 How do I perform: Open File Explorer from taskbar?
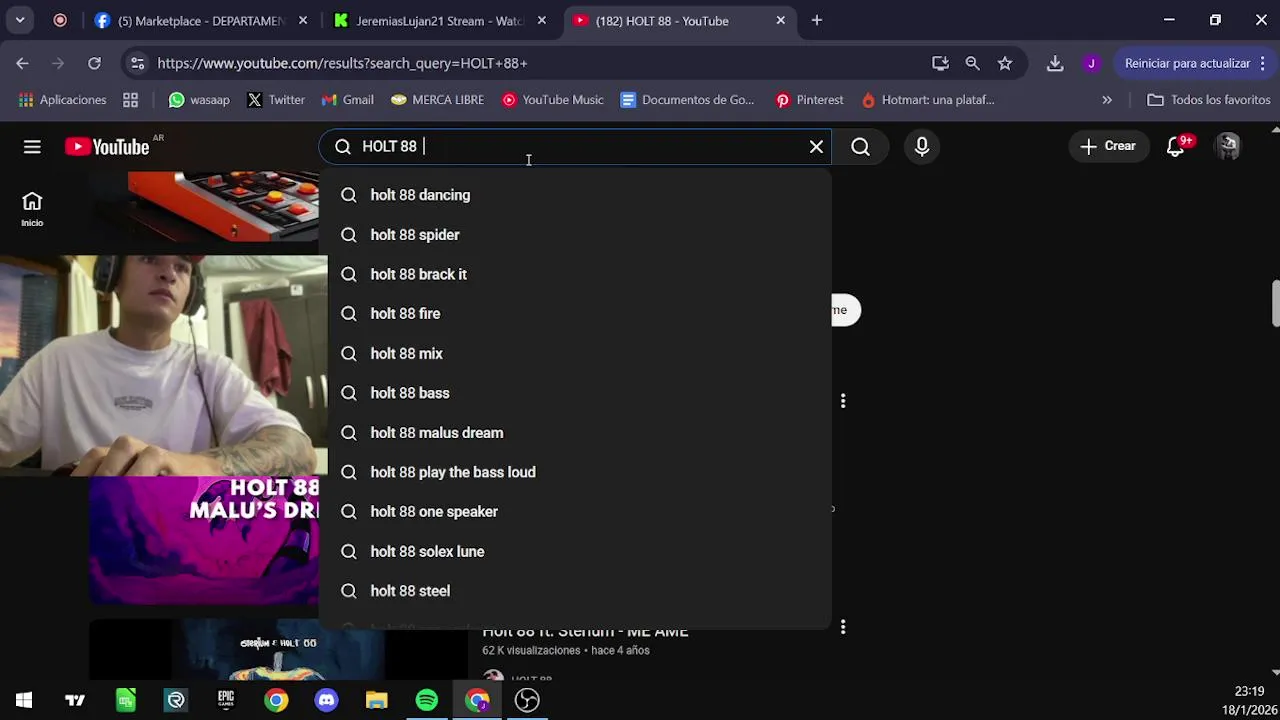coord(376,700)
